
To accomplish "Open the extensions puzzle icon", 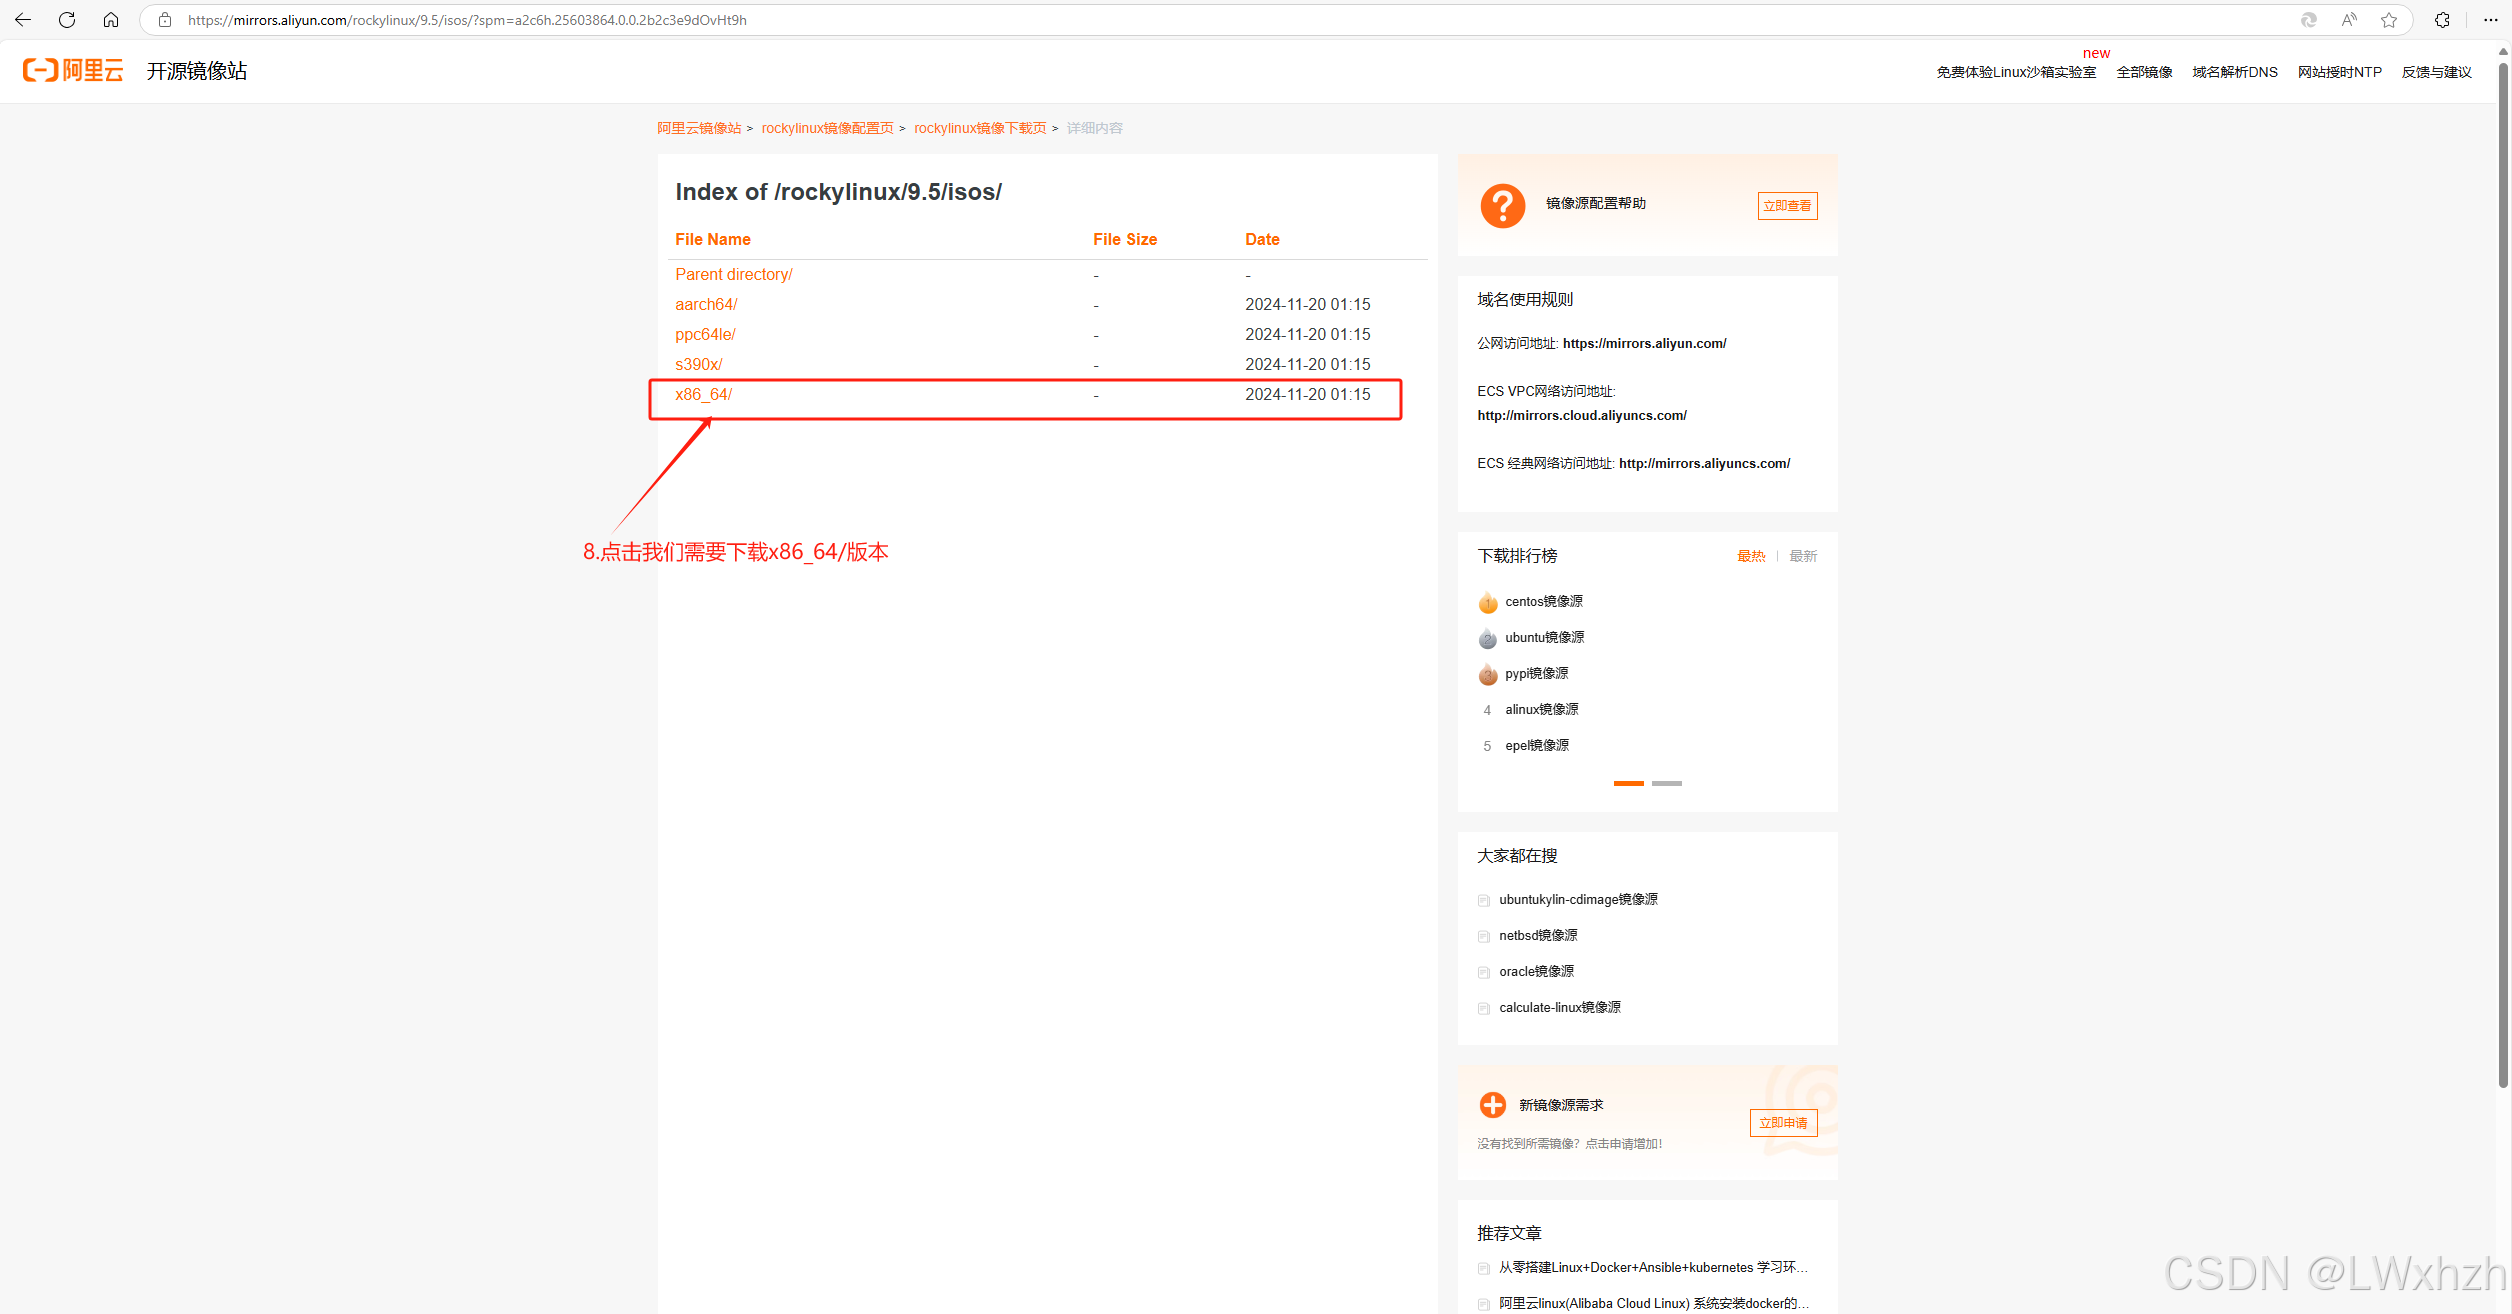I will (x=2442, y=20).
